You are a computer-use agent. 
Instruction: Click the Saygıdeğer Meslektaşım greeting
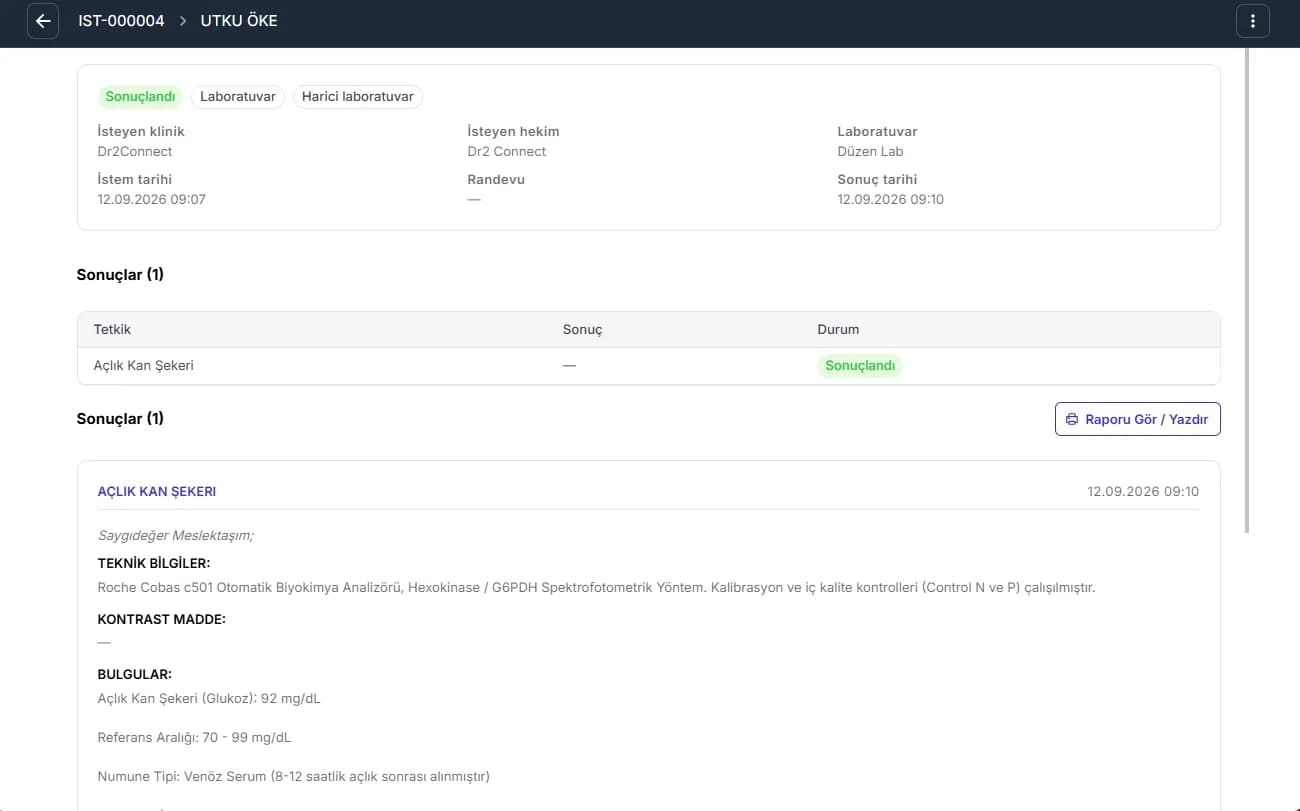[x=176, y=536]
